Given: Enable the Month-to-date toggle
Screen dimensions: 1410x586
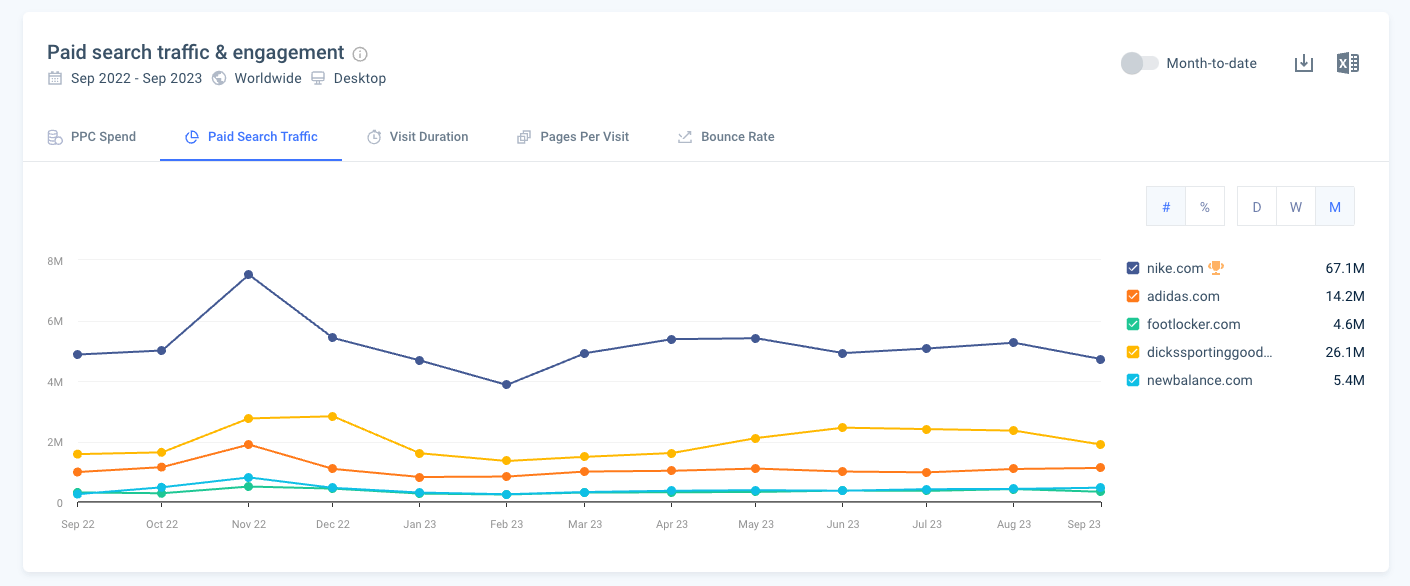Looking at the screenshot, I should 1138,63.
